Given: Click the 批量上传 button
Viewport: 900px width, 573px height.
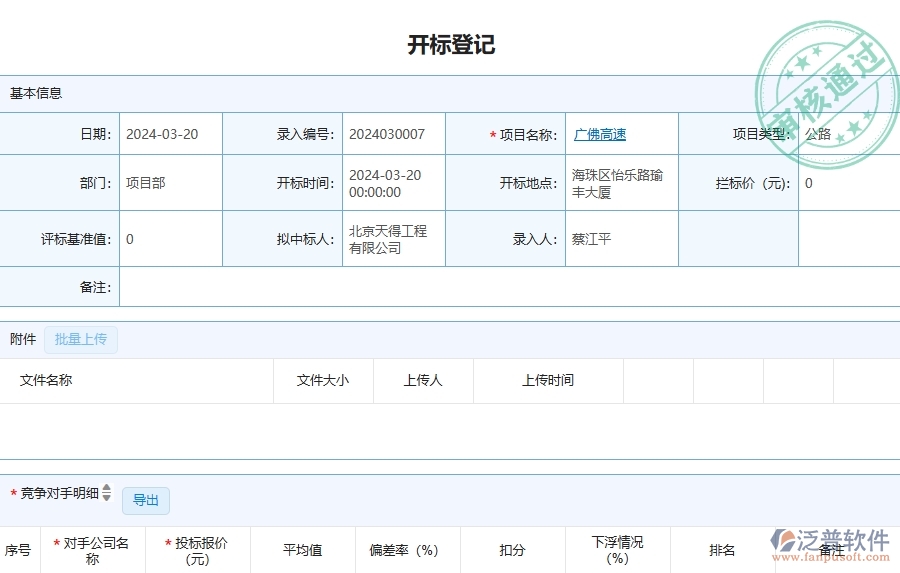Looking at the screenshot, I should 81,340.
